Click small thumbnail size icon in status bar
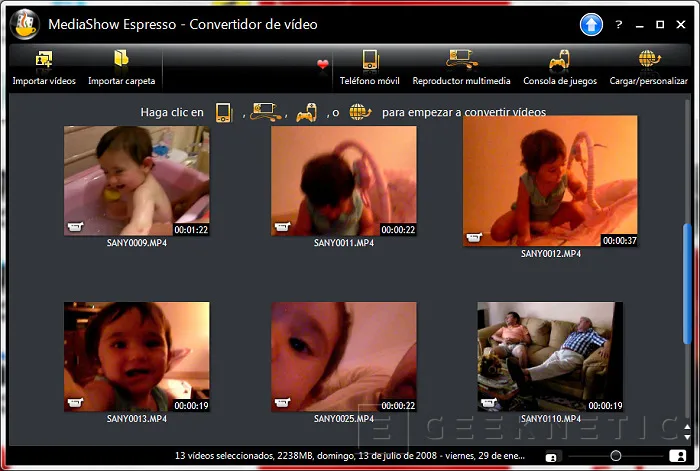Screen dimensions: 700x471 click(551, 457)
